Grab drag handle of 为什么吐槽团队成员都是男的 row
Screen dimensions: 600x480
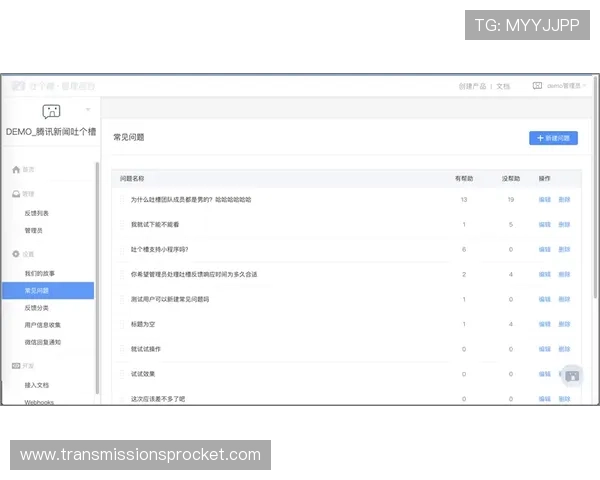(x=122, y=200)
